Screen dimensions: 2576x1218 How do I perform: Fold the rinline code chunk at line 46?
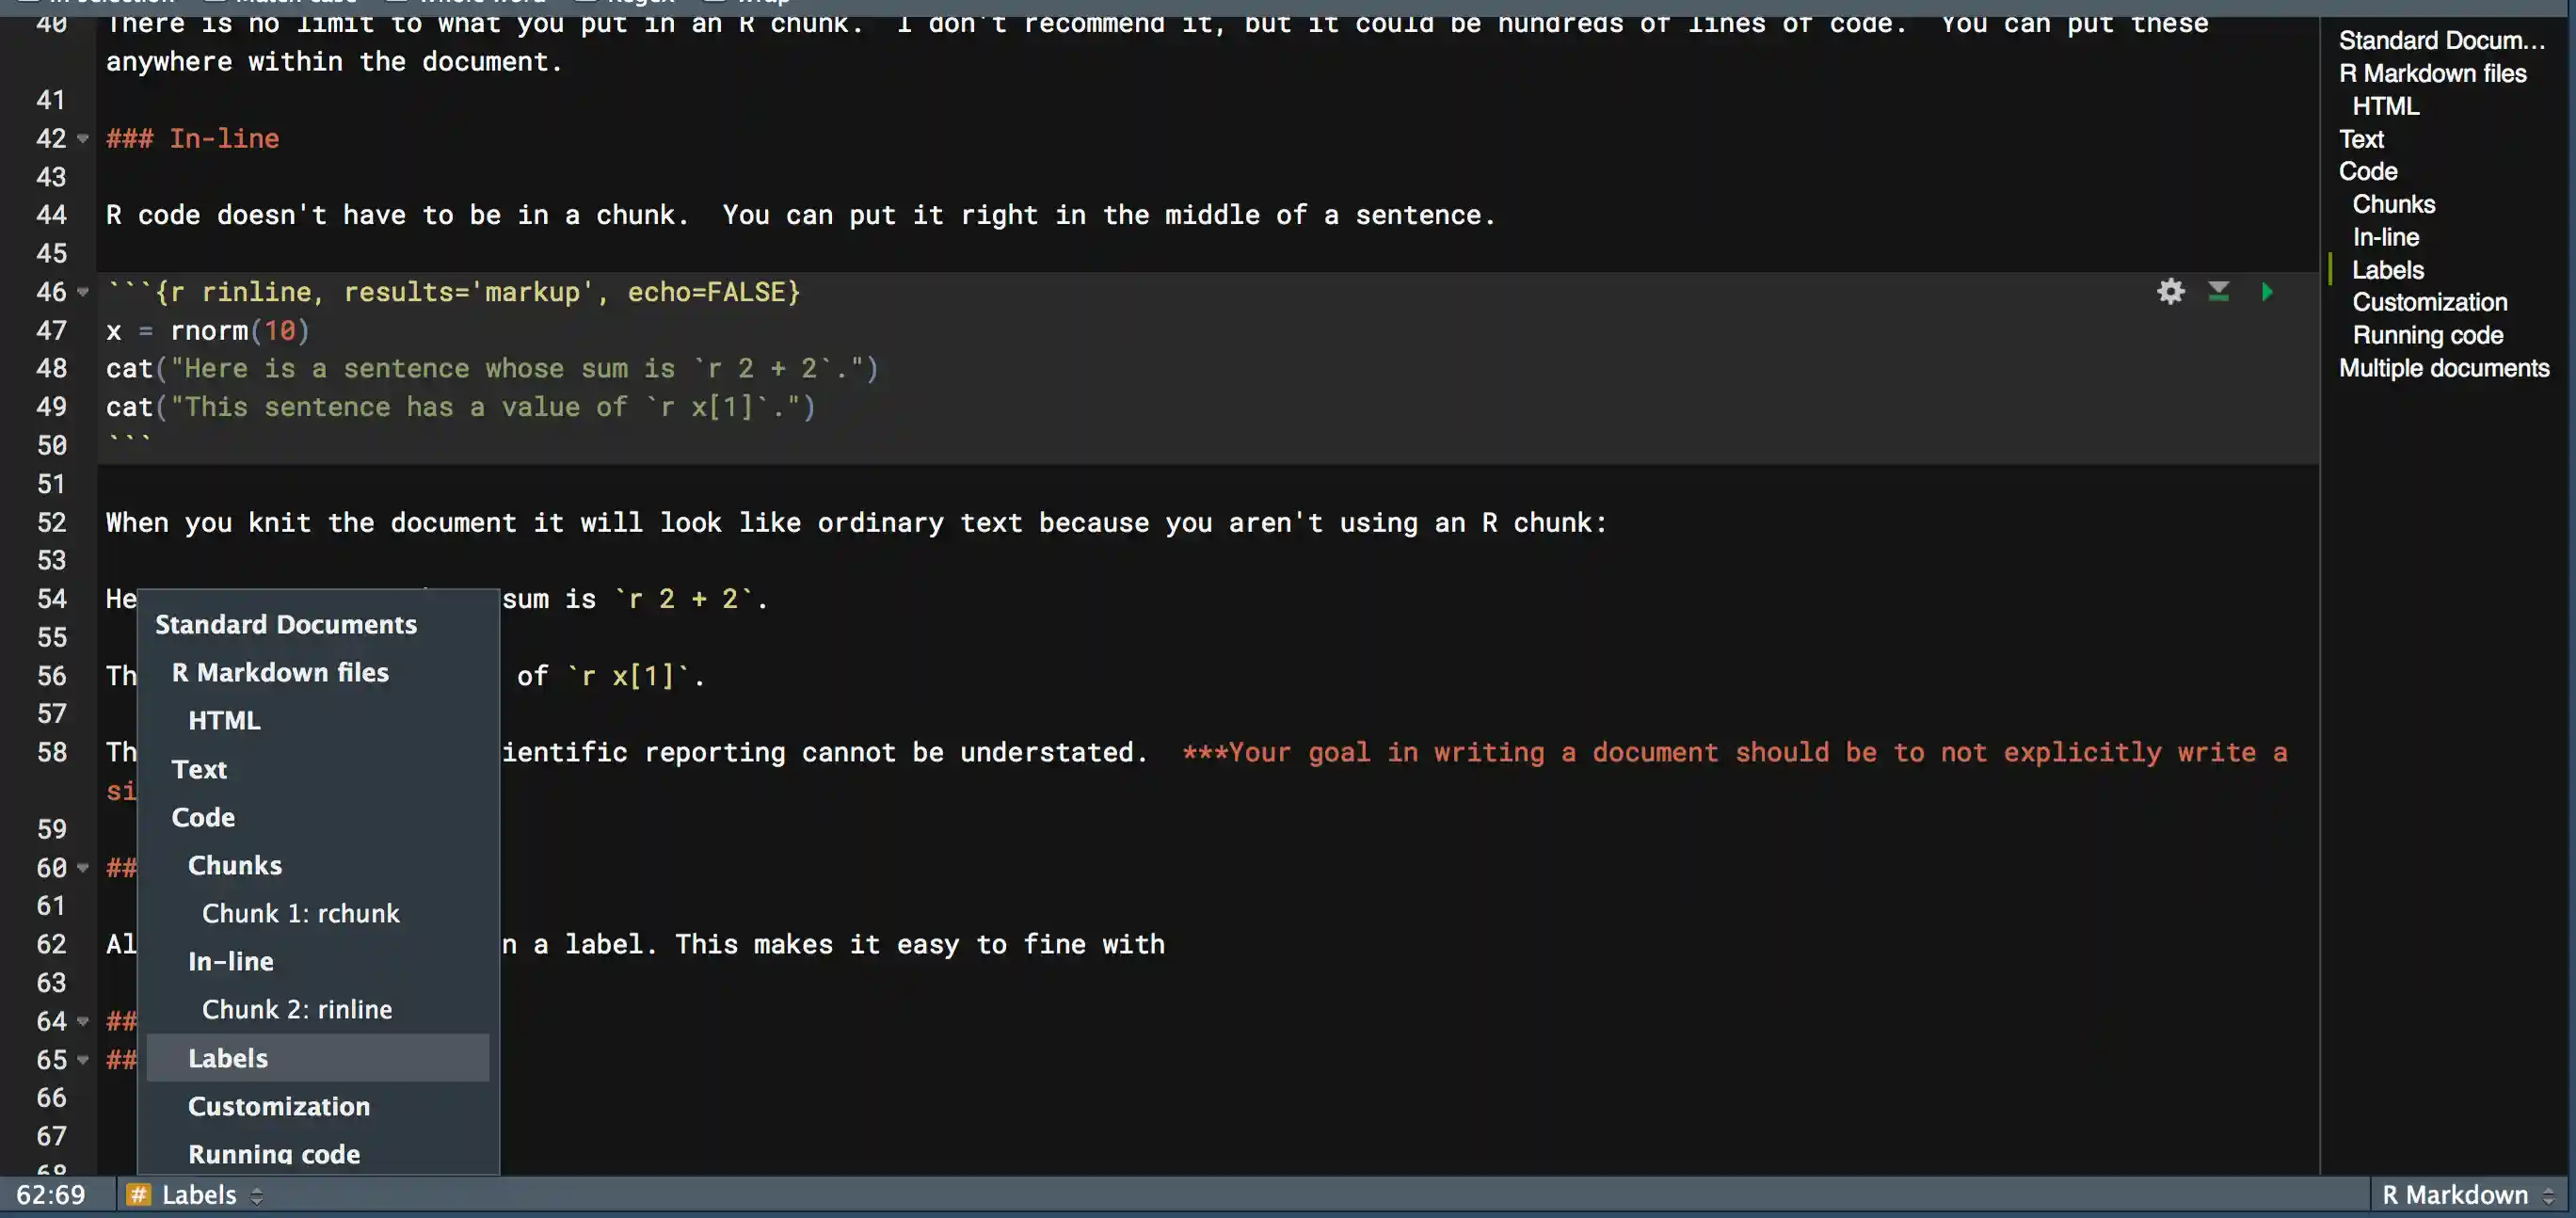point(83,292)
